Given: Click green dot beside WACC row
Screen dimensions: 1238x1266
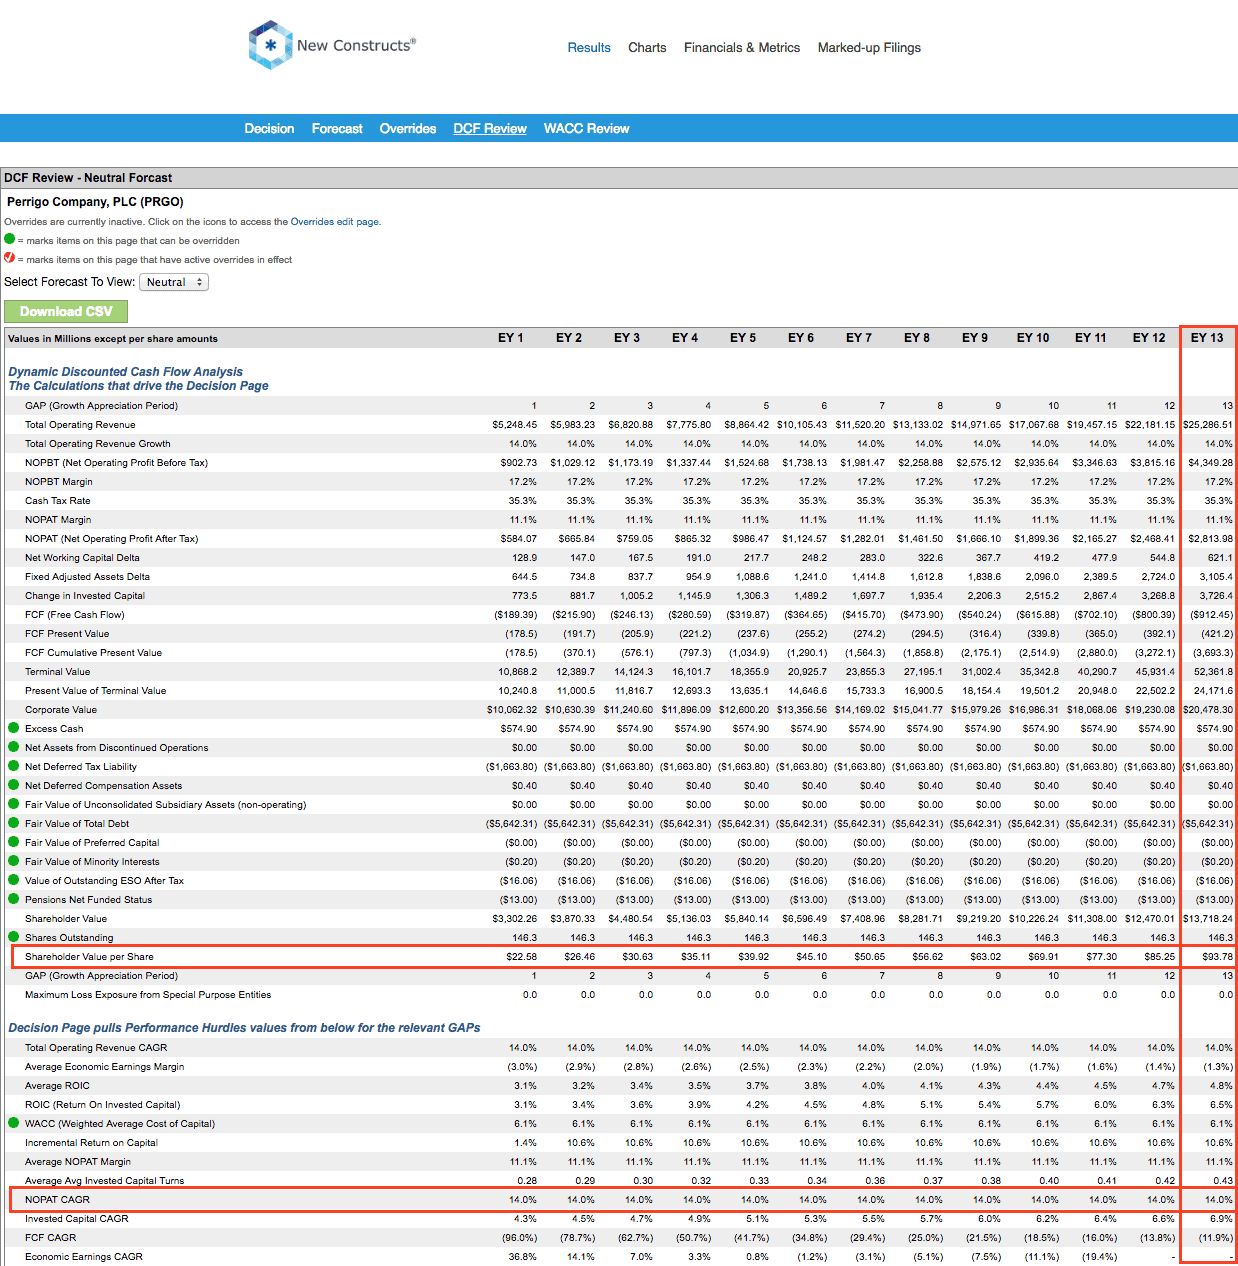Looking at the screenshot, I should click(14, 1123).
